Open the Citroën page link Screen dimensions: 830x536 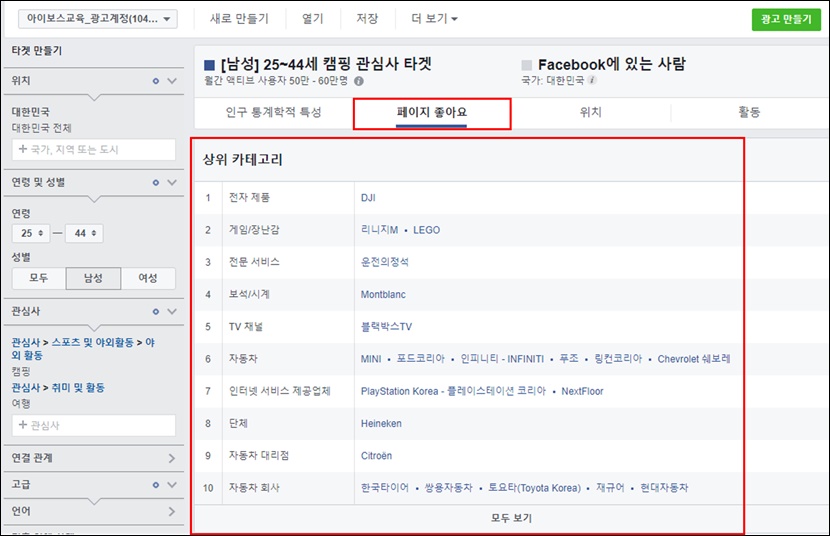click(x=376, y=456)
